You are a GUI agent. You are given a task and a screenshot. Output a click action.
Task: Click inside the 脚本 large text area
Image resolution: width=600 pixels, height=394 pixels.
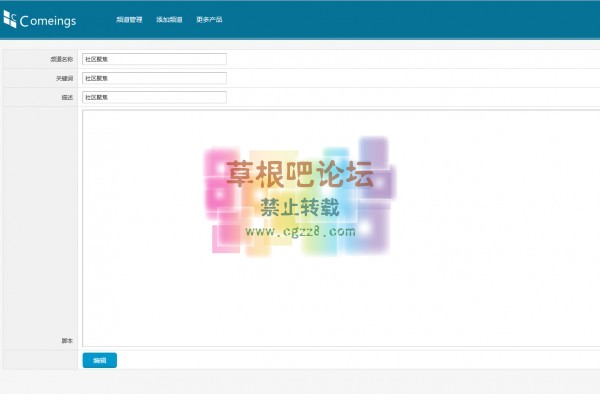point(341,228)
